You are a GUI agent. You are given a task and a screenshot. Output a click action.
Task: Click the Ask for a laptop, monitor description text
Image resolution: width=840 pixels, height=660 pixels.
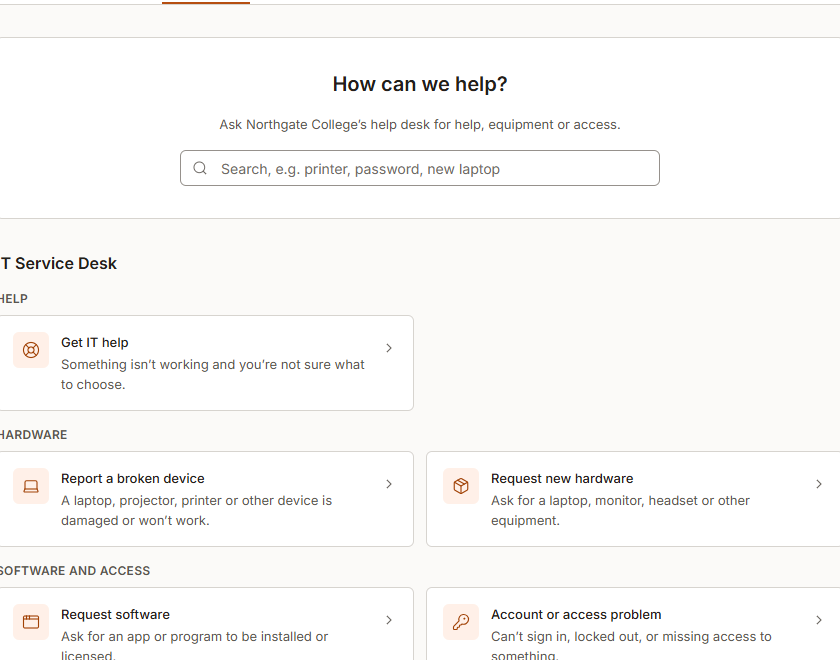pos(620,511)
